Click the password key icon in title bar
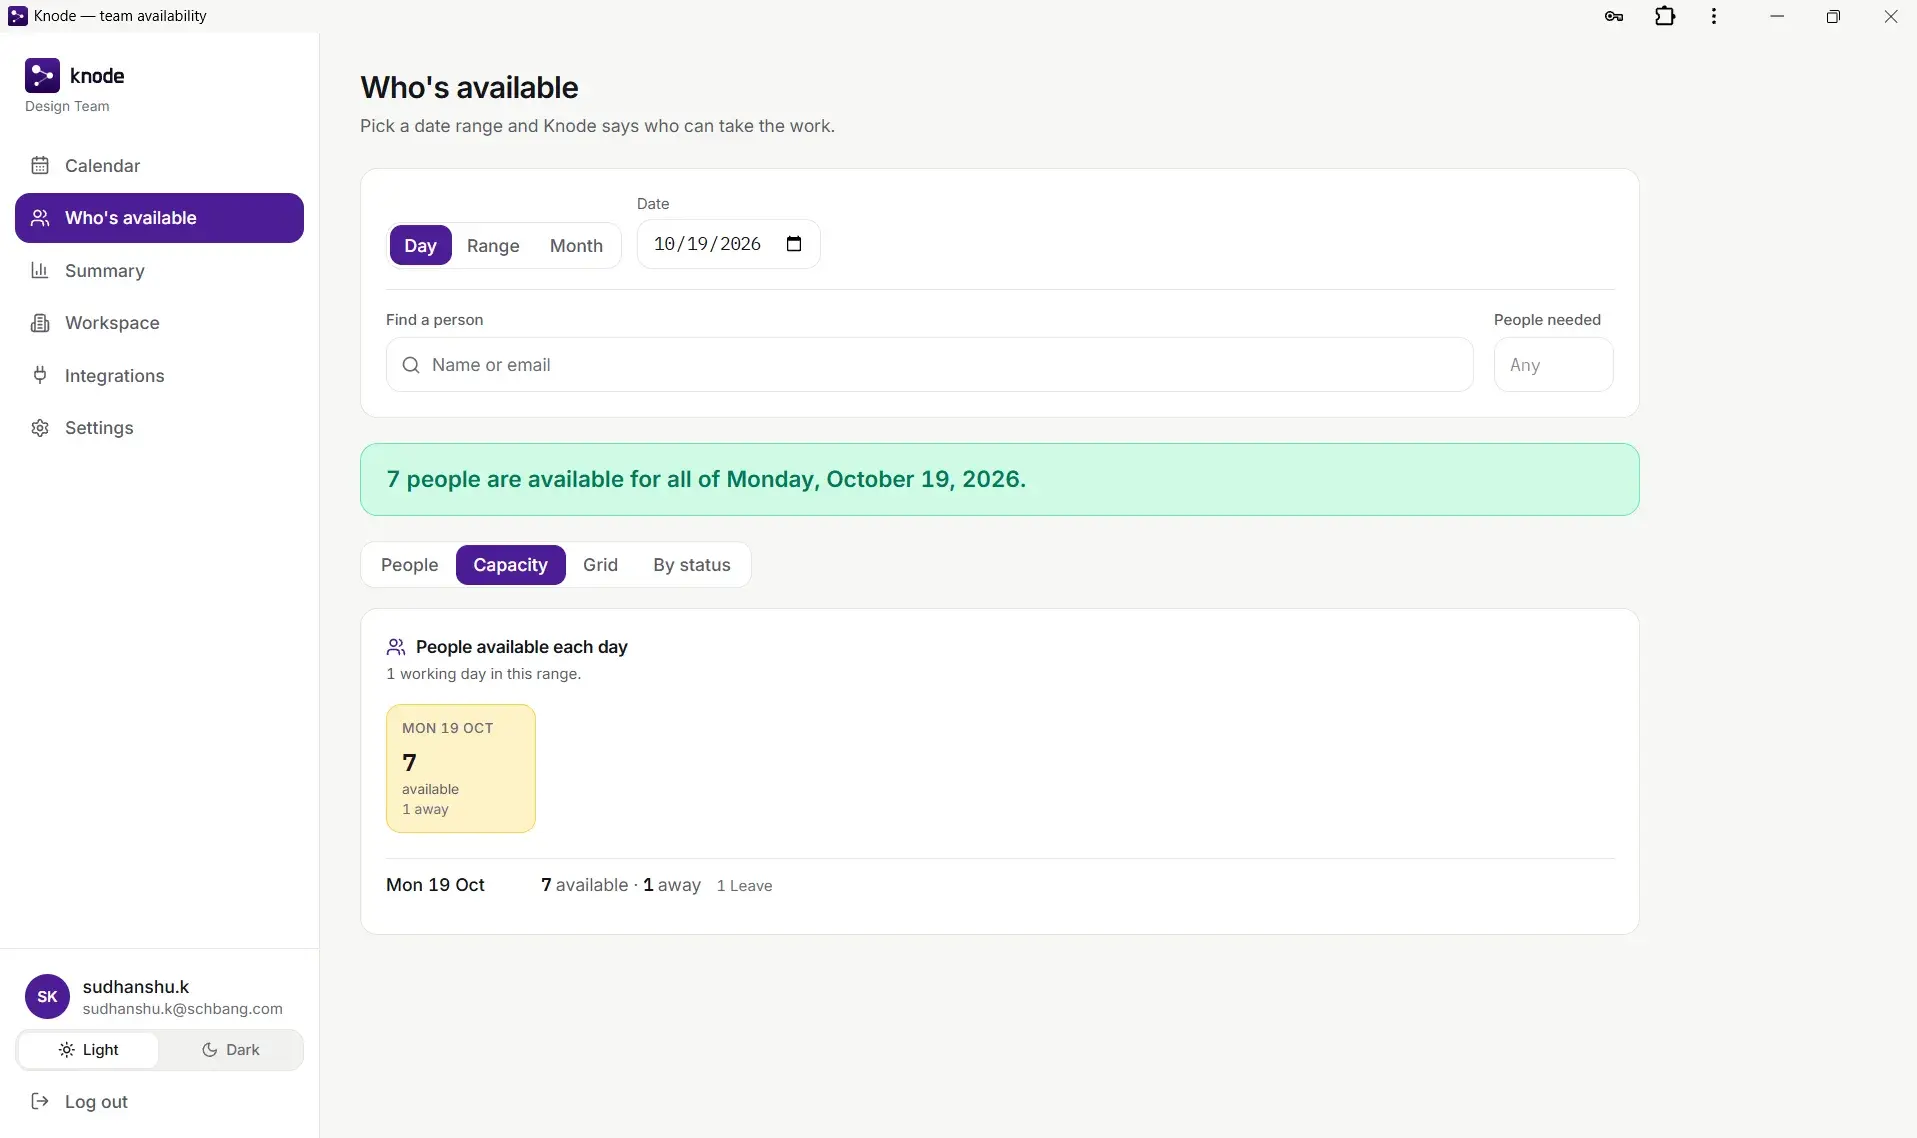This screenshot has height=1138, width=1917. 1614,16
